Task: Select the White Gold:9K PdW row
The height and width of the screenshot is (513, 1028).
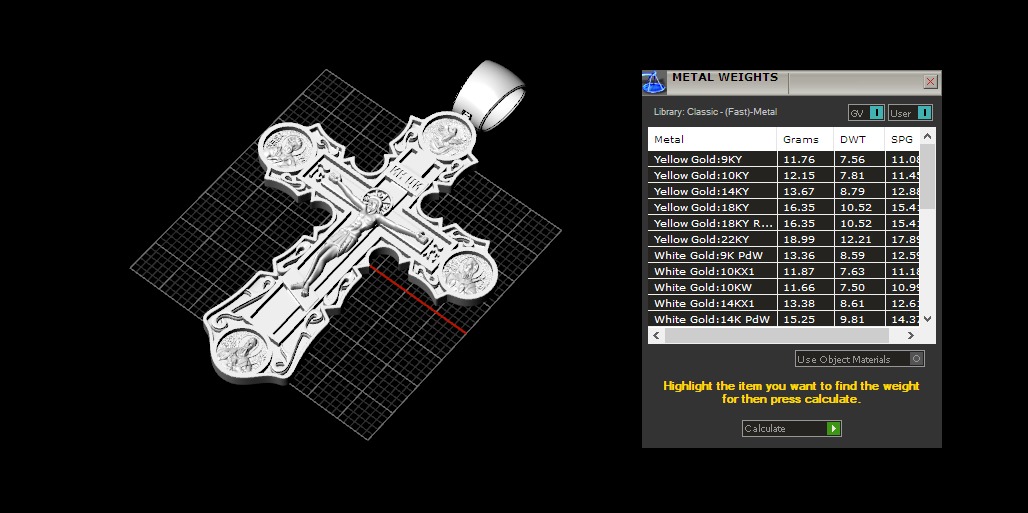Action: click(783, 255)
